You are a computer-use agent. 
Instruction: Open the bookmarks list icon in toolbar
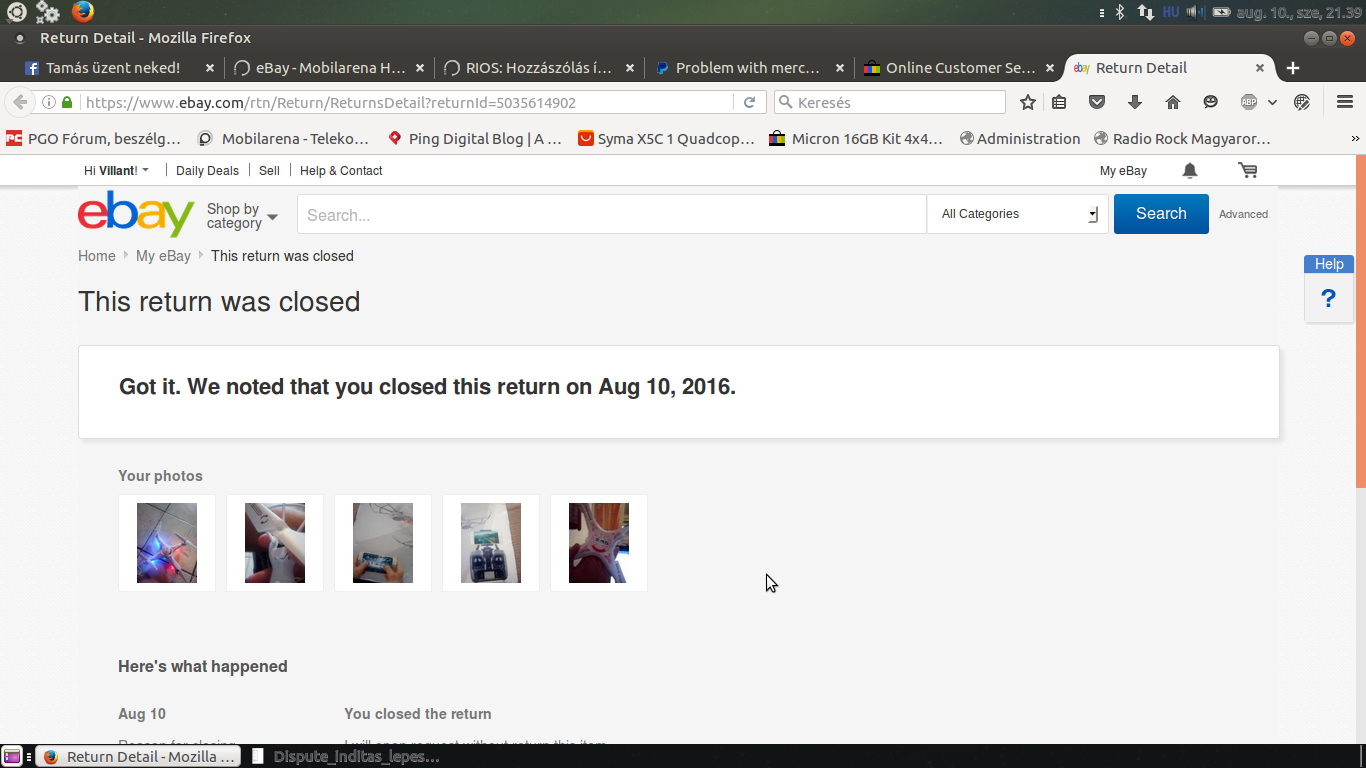[1060, 102]
